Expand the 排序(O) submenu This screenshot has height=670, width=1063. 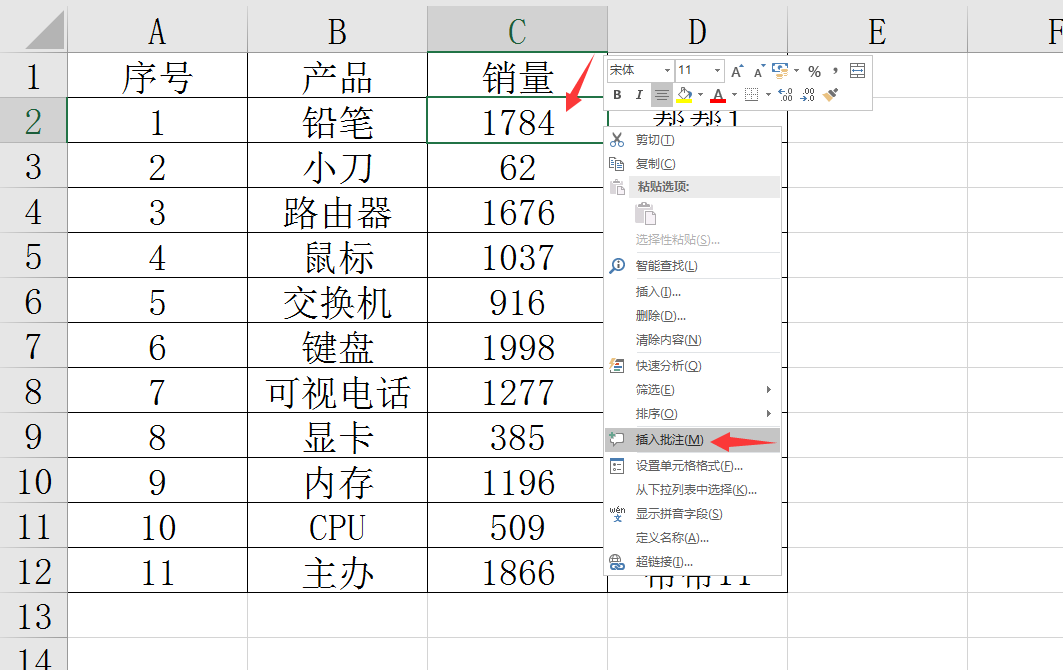click(x=692, y=414)
